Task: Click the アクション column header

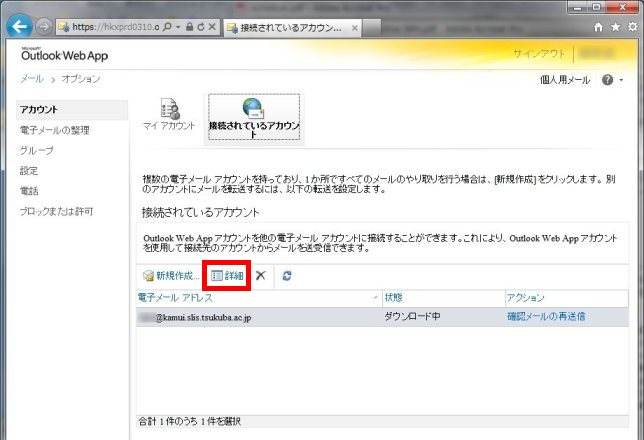Action: [x=566, y=298]
